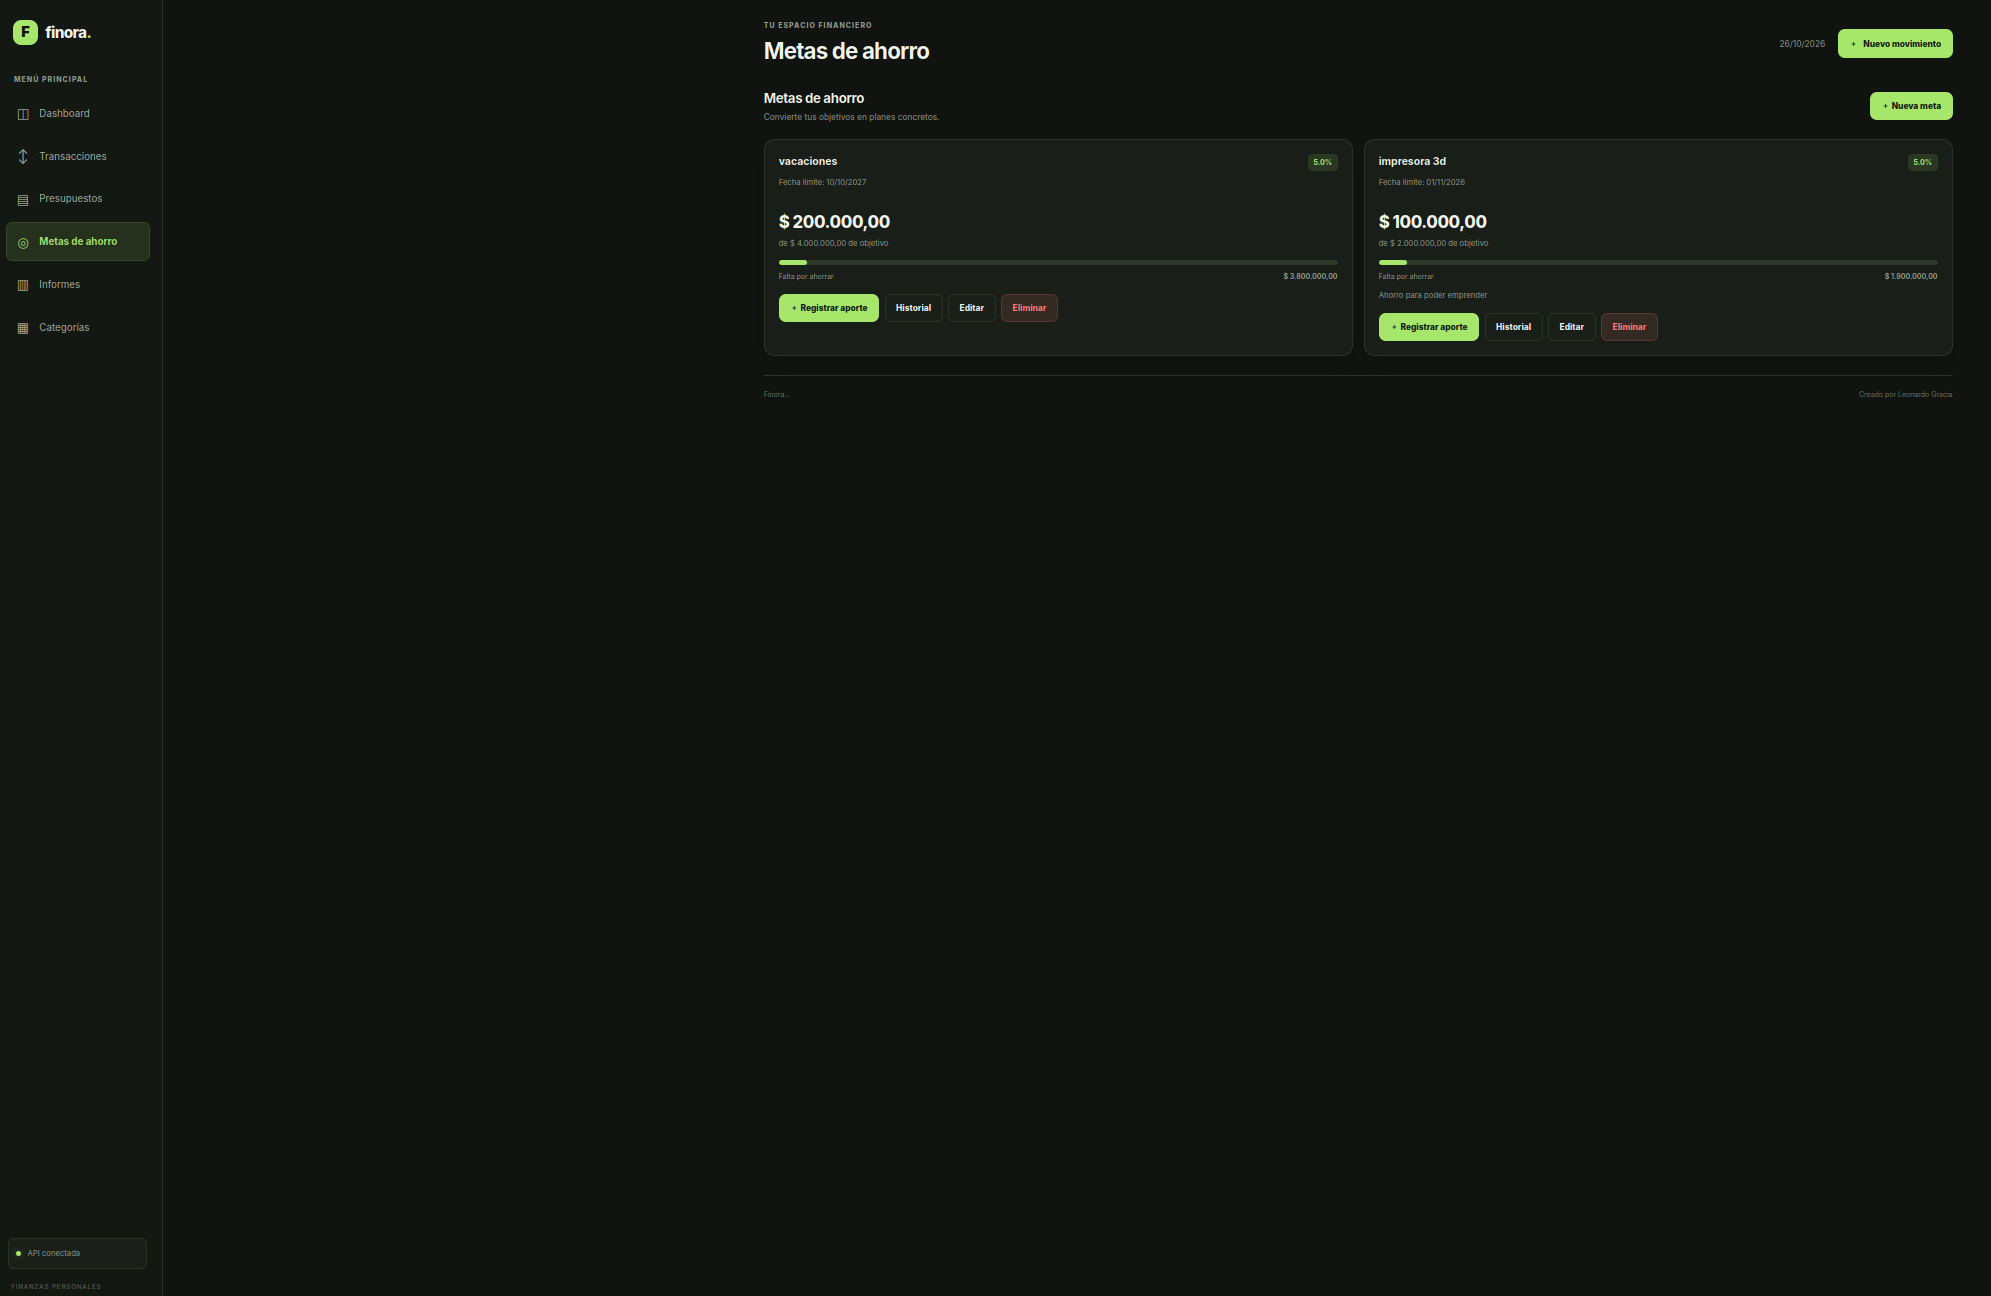Open the Categorías section
Viewport: 1991px width, 1296px height.
78,328
